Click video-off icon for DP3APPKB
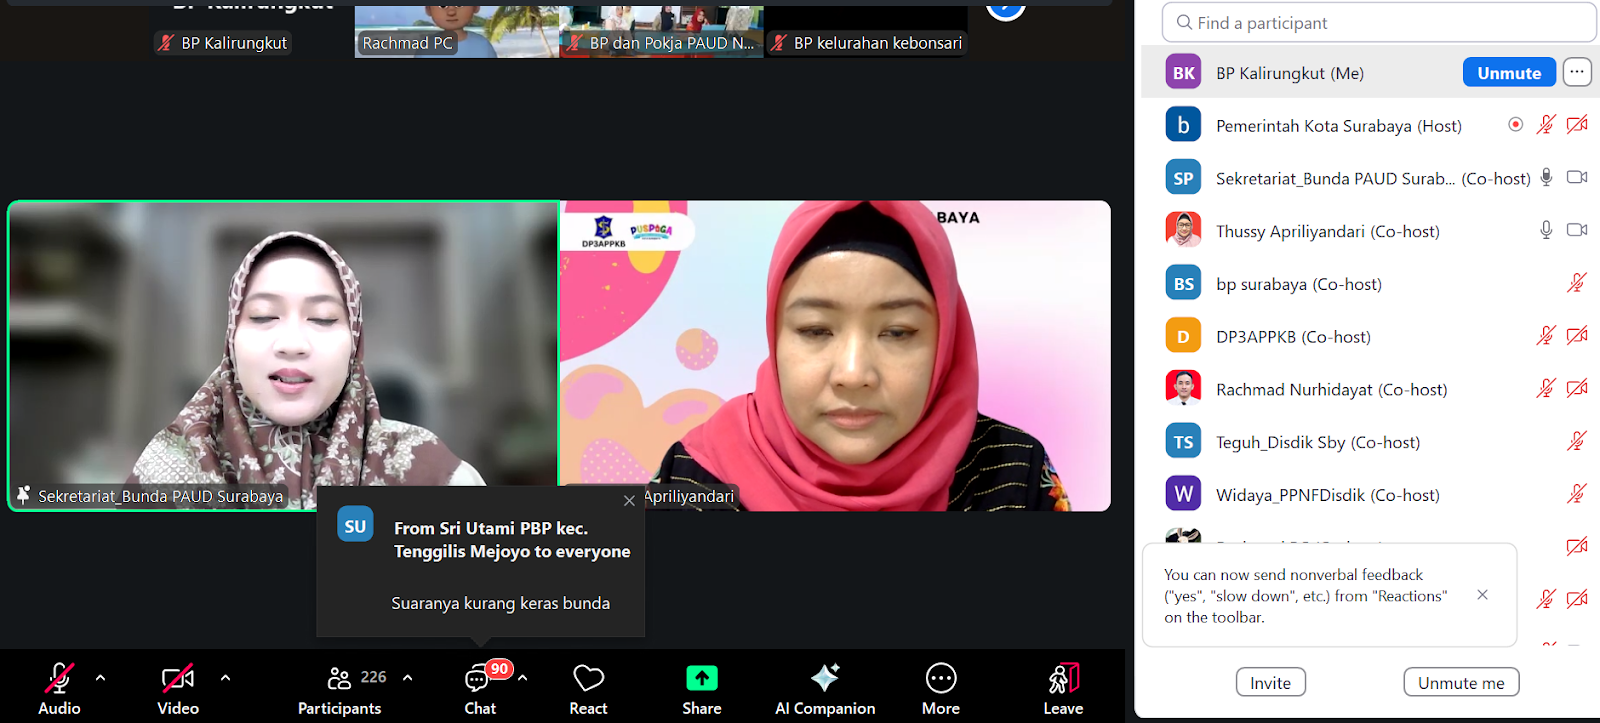This screenshot has height=723, width=1600. (x=1577, y=336)
